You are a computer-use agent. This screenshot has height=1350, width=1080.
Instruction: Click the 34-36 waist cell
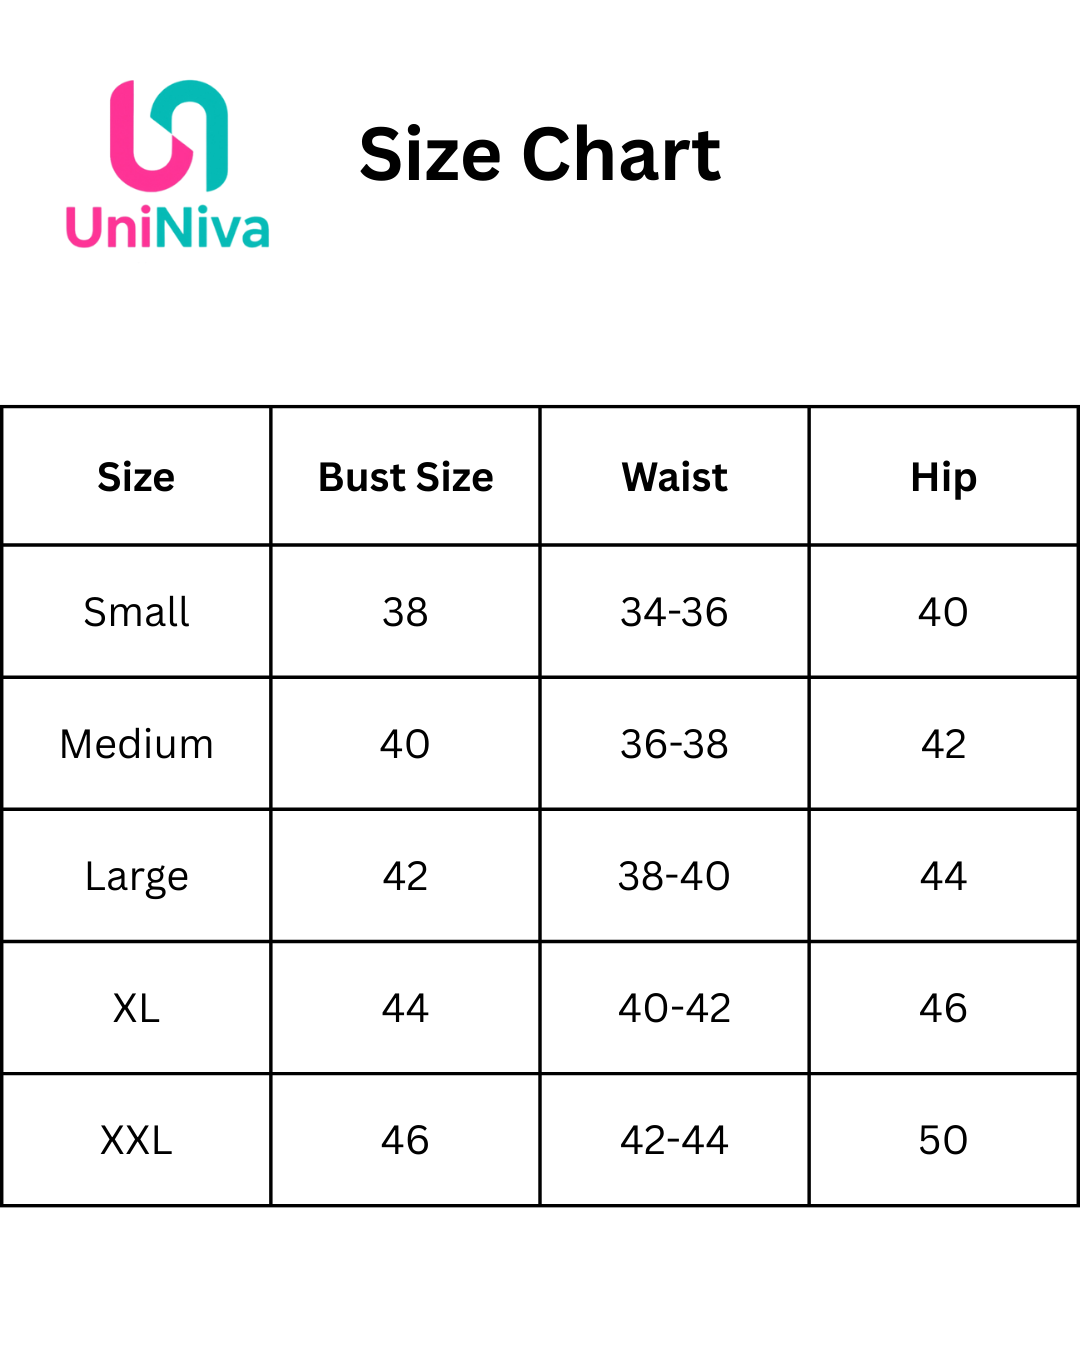tap(674, 612)
